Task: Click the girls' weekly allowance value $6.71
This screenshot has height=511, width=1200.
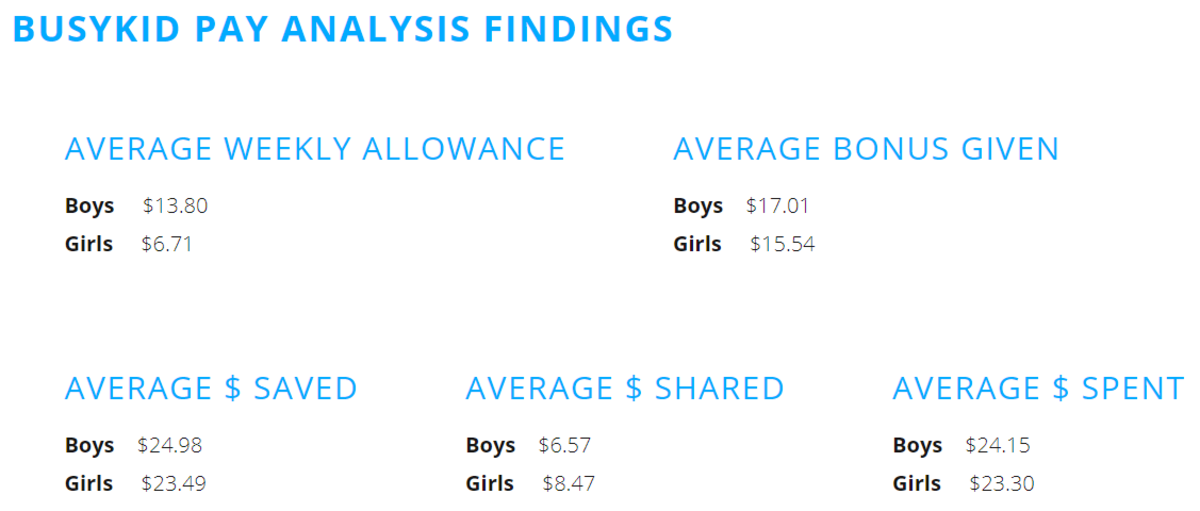Action: tap(167, 244)
